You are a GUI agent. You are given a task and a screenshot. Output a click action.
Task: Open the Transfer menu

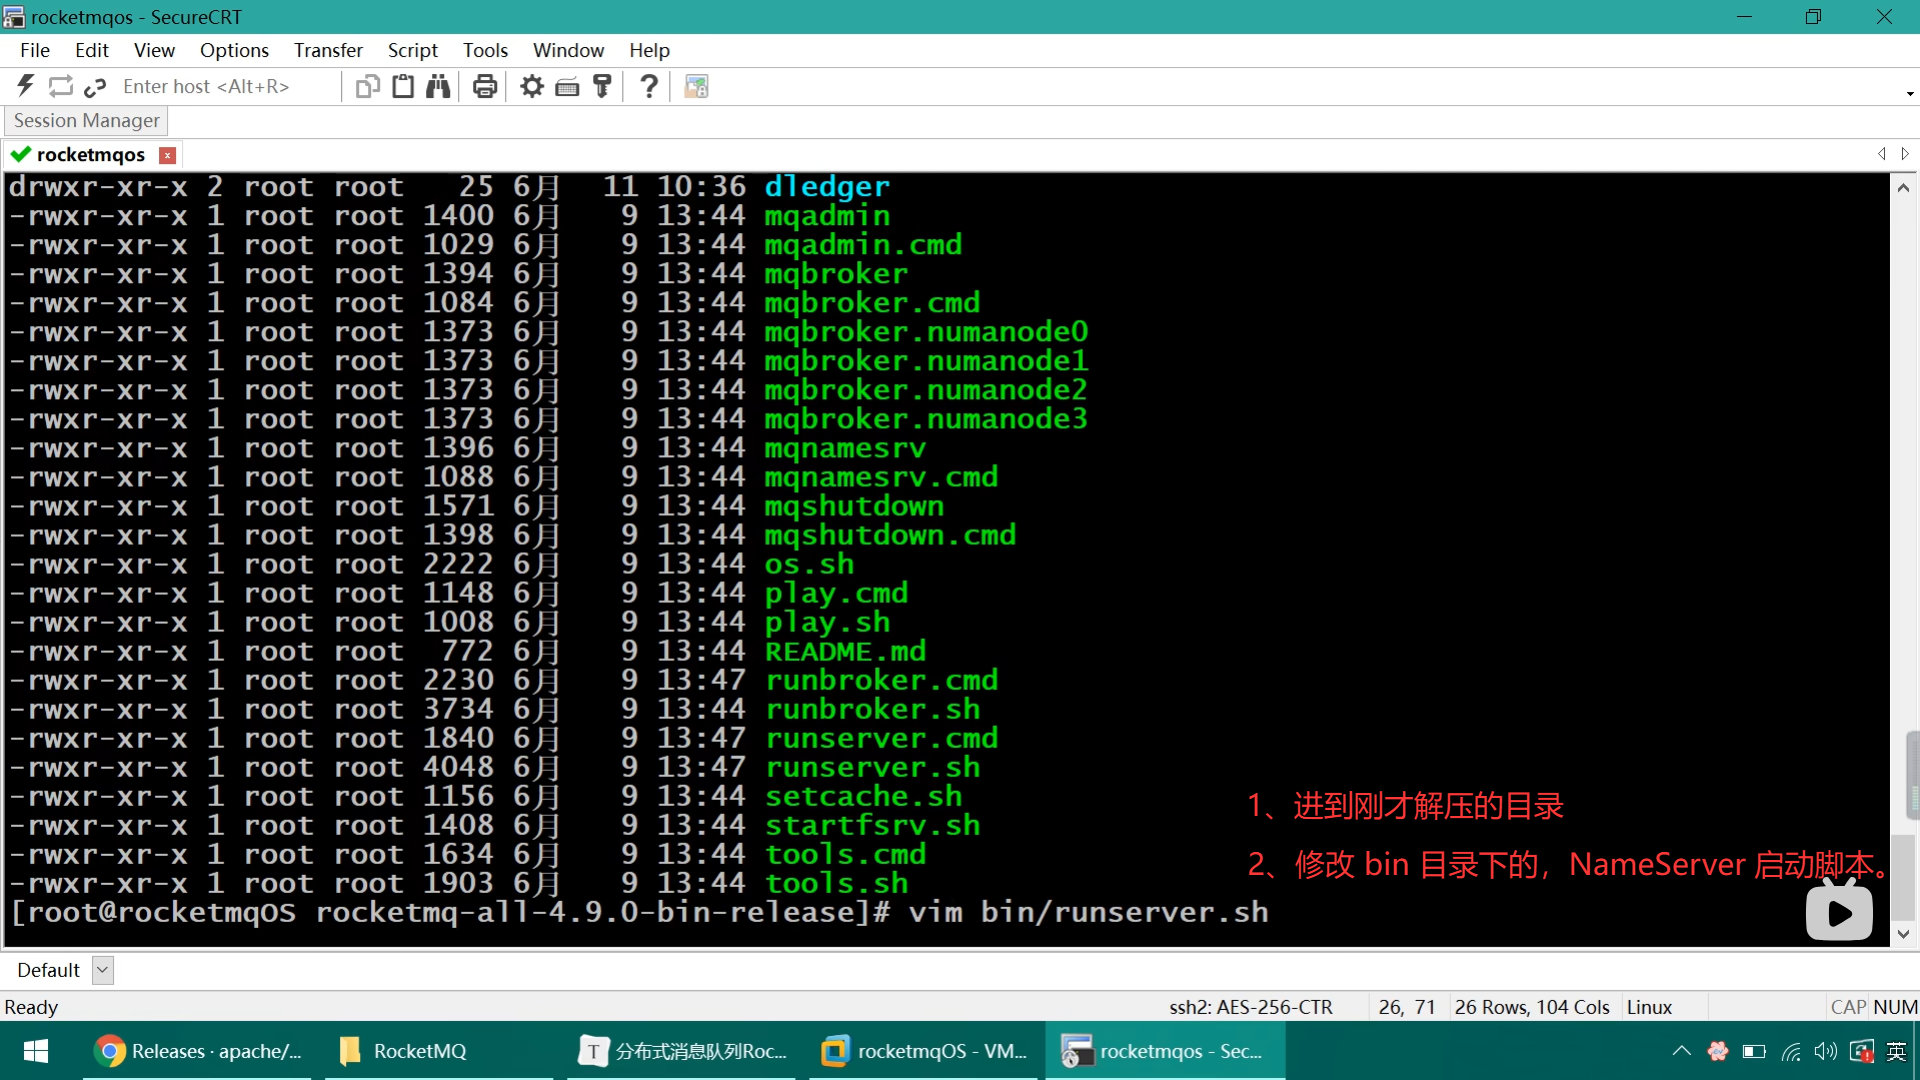click(x=328, y=50)
